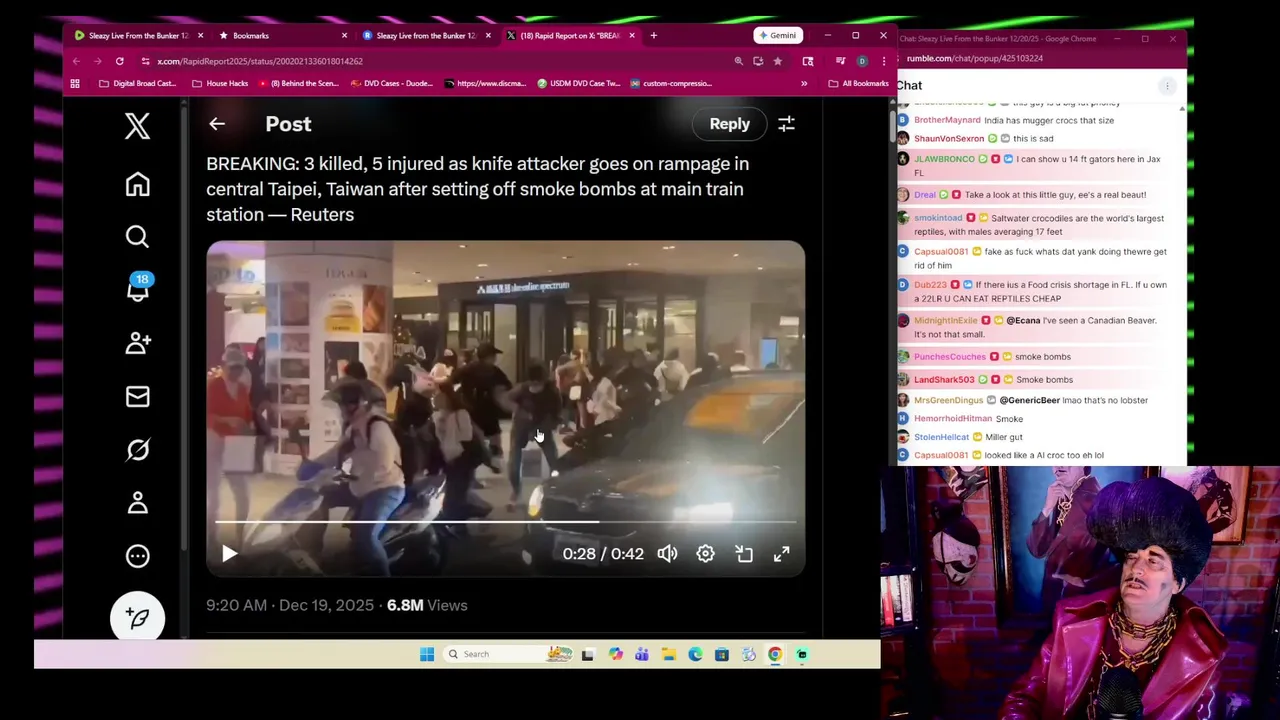Play the Taipei video

tap(229, 553)
